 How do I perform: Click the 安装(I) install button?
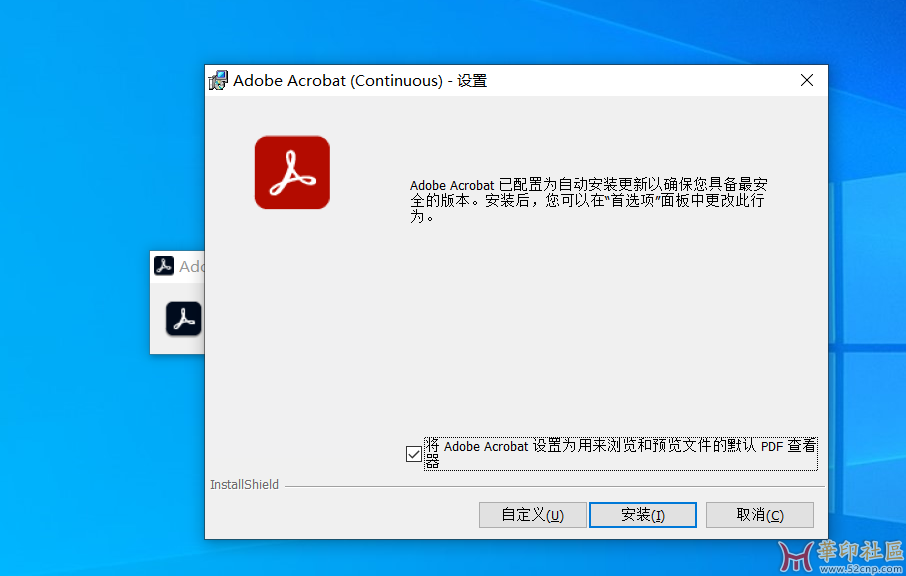[x=643, y=515]
